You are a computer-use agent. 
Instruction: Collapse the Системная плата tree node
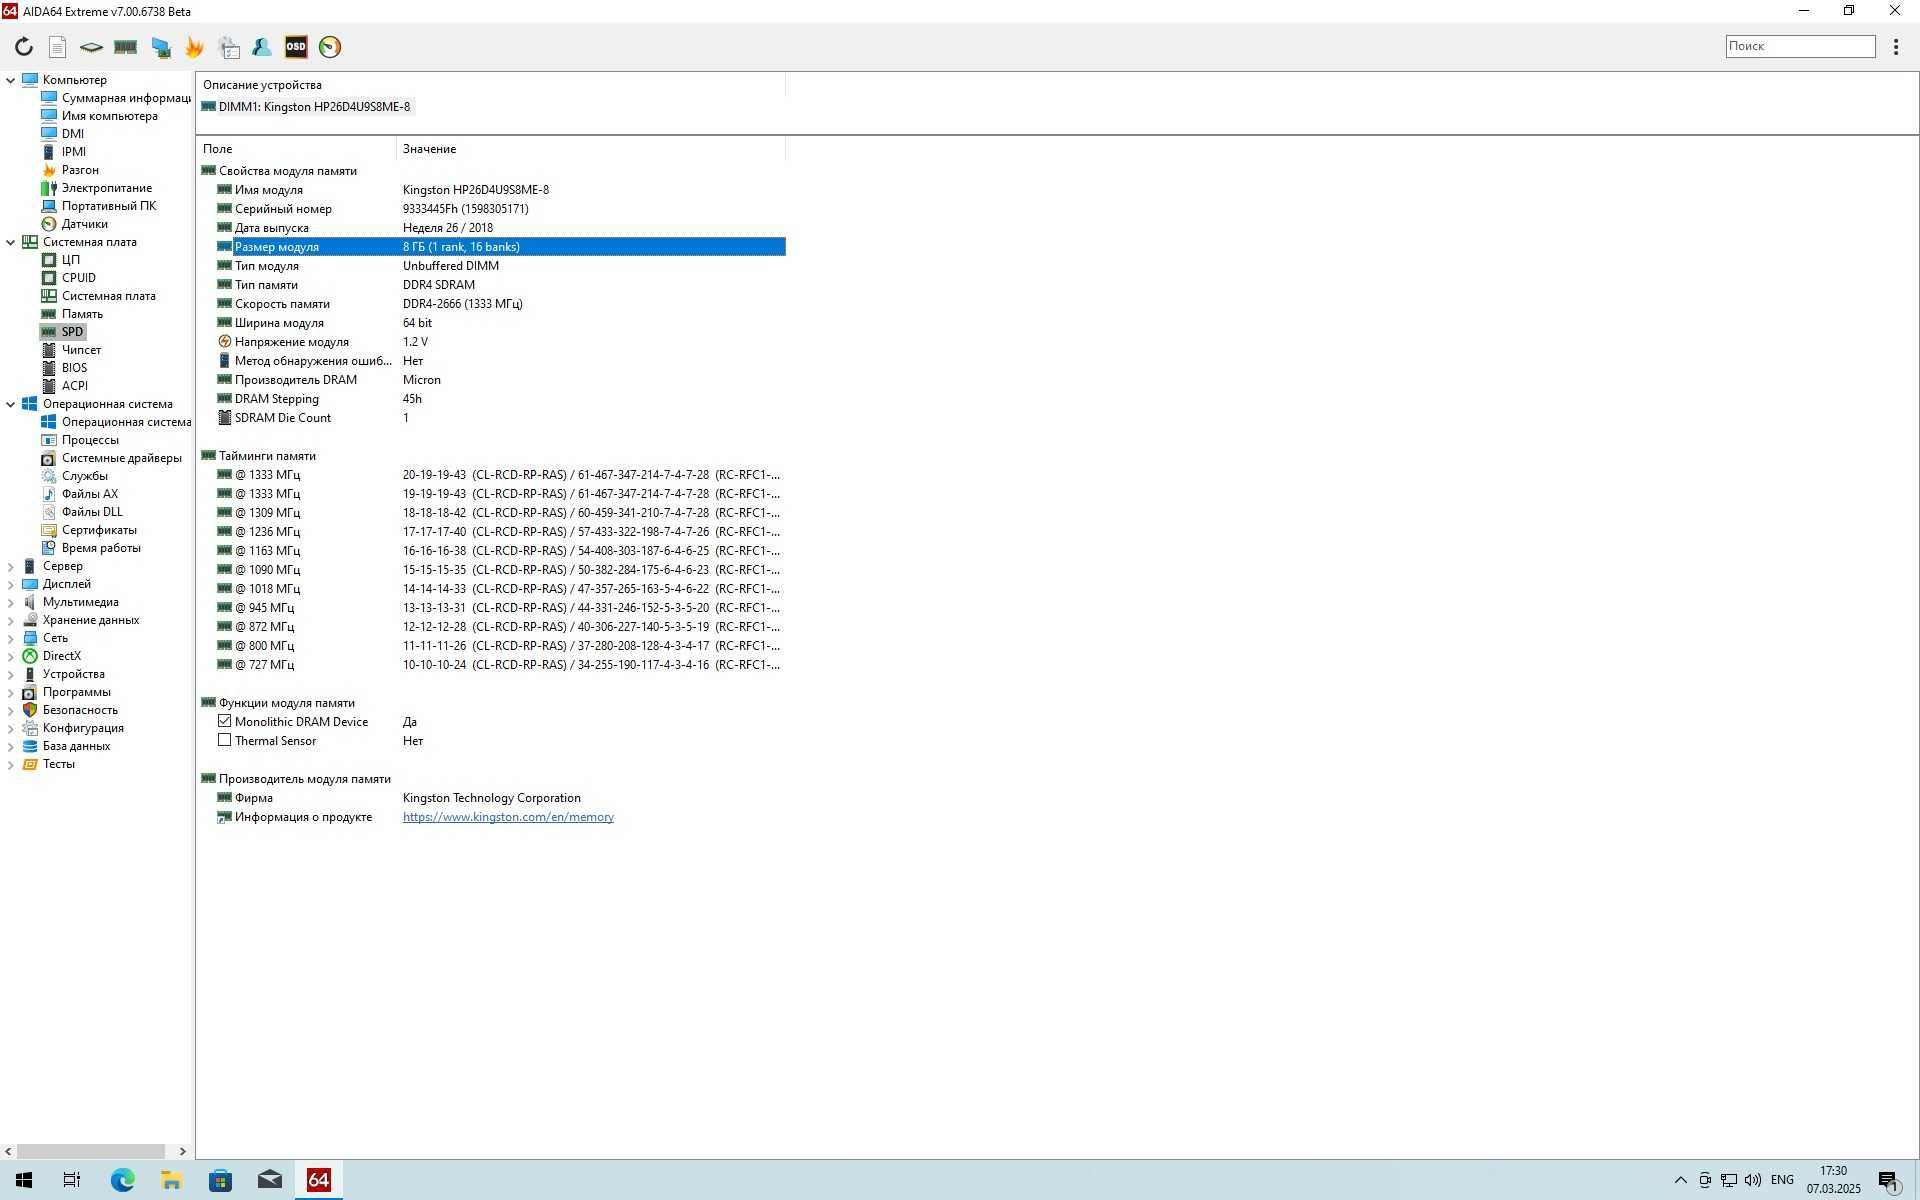coord(11,242)
